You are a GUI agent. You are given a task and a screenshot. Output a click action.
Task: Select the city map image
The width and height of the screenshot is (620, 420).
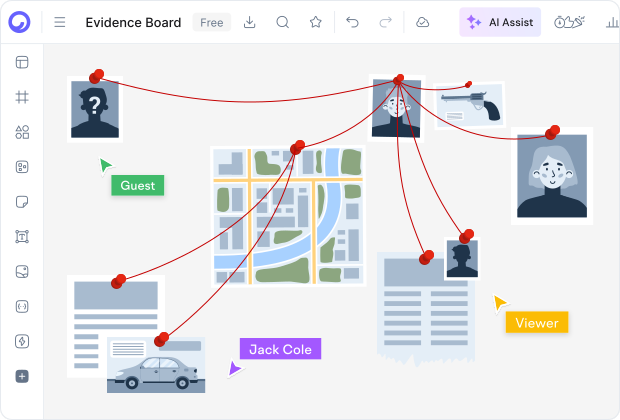click(288, 215)
